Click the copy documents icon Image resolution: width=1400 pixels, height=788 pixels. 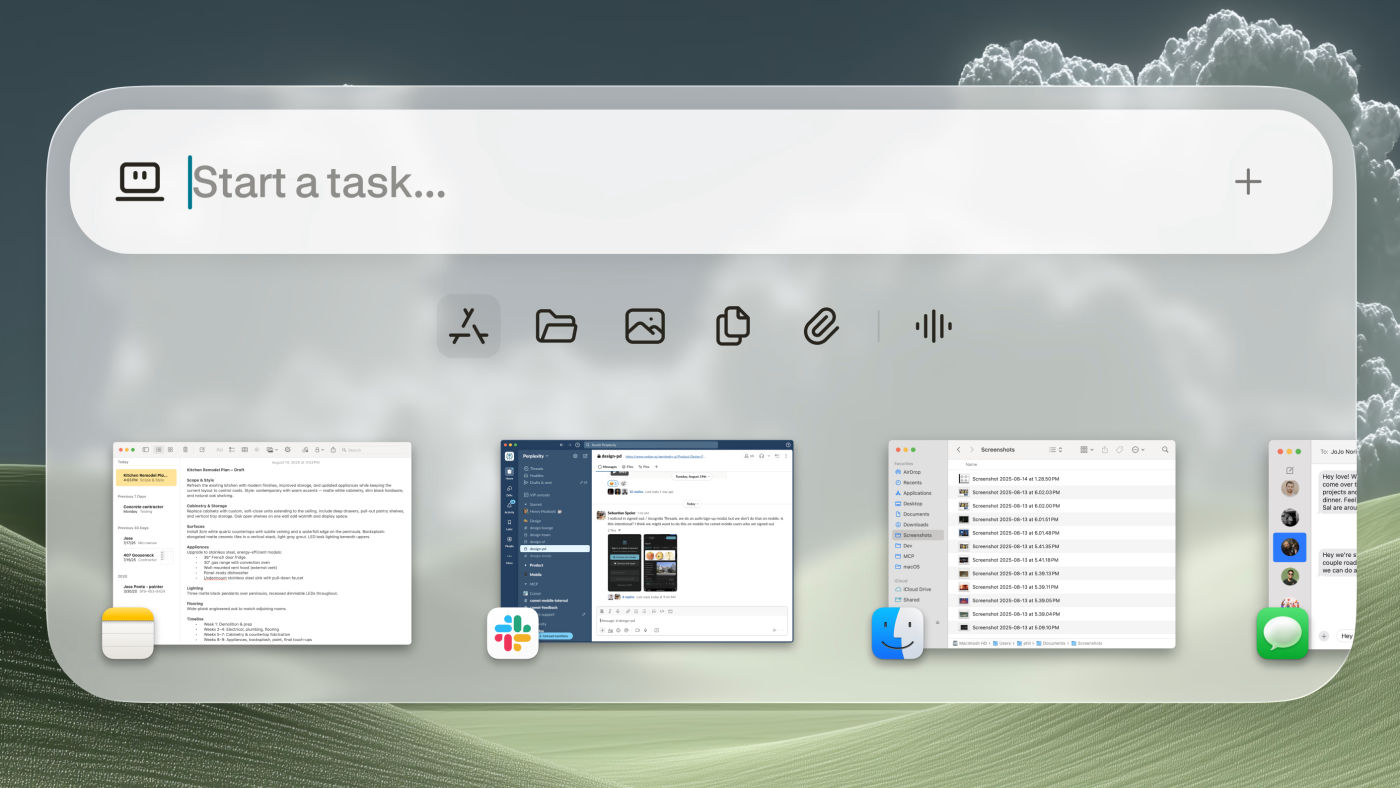pyautogui.click(x=733, y=326)
